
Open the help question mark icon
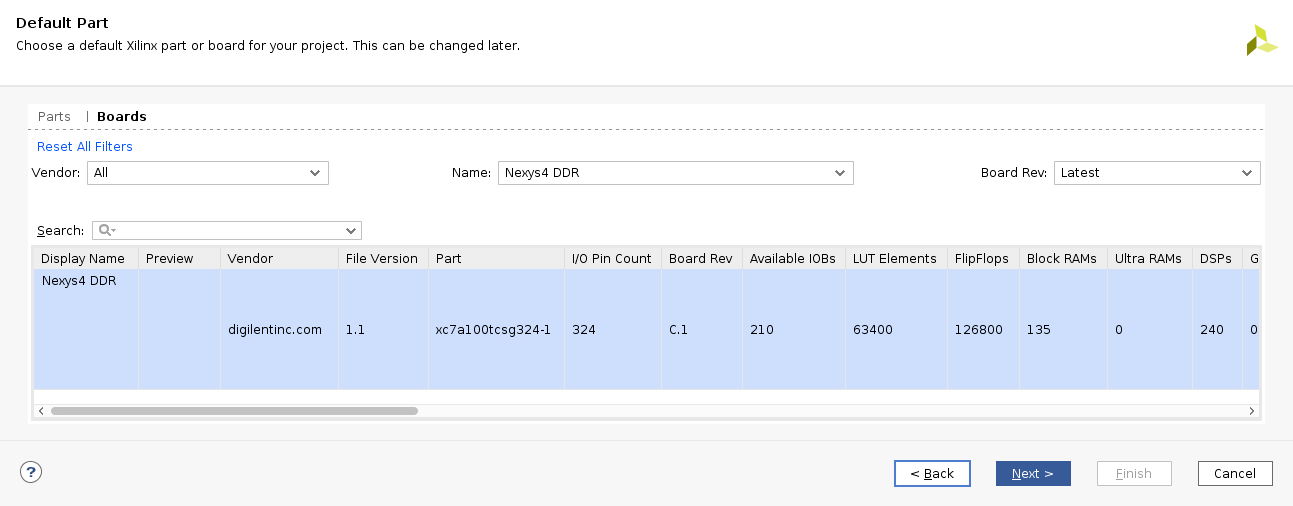[30, 472]
